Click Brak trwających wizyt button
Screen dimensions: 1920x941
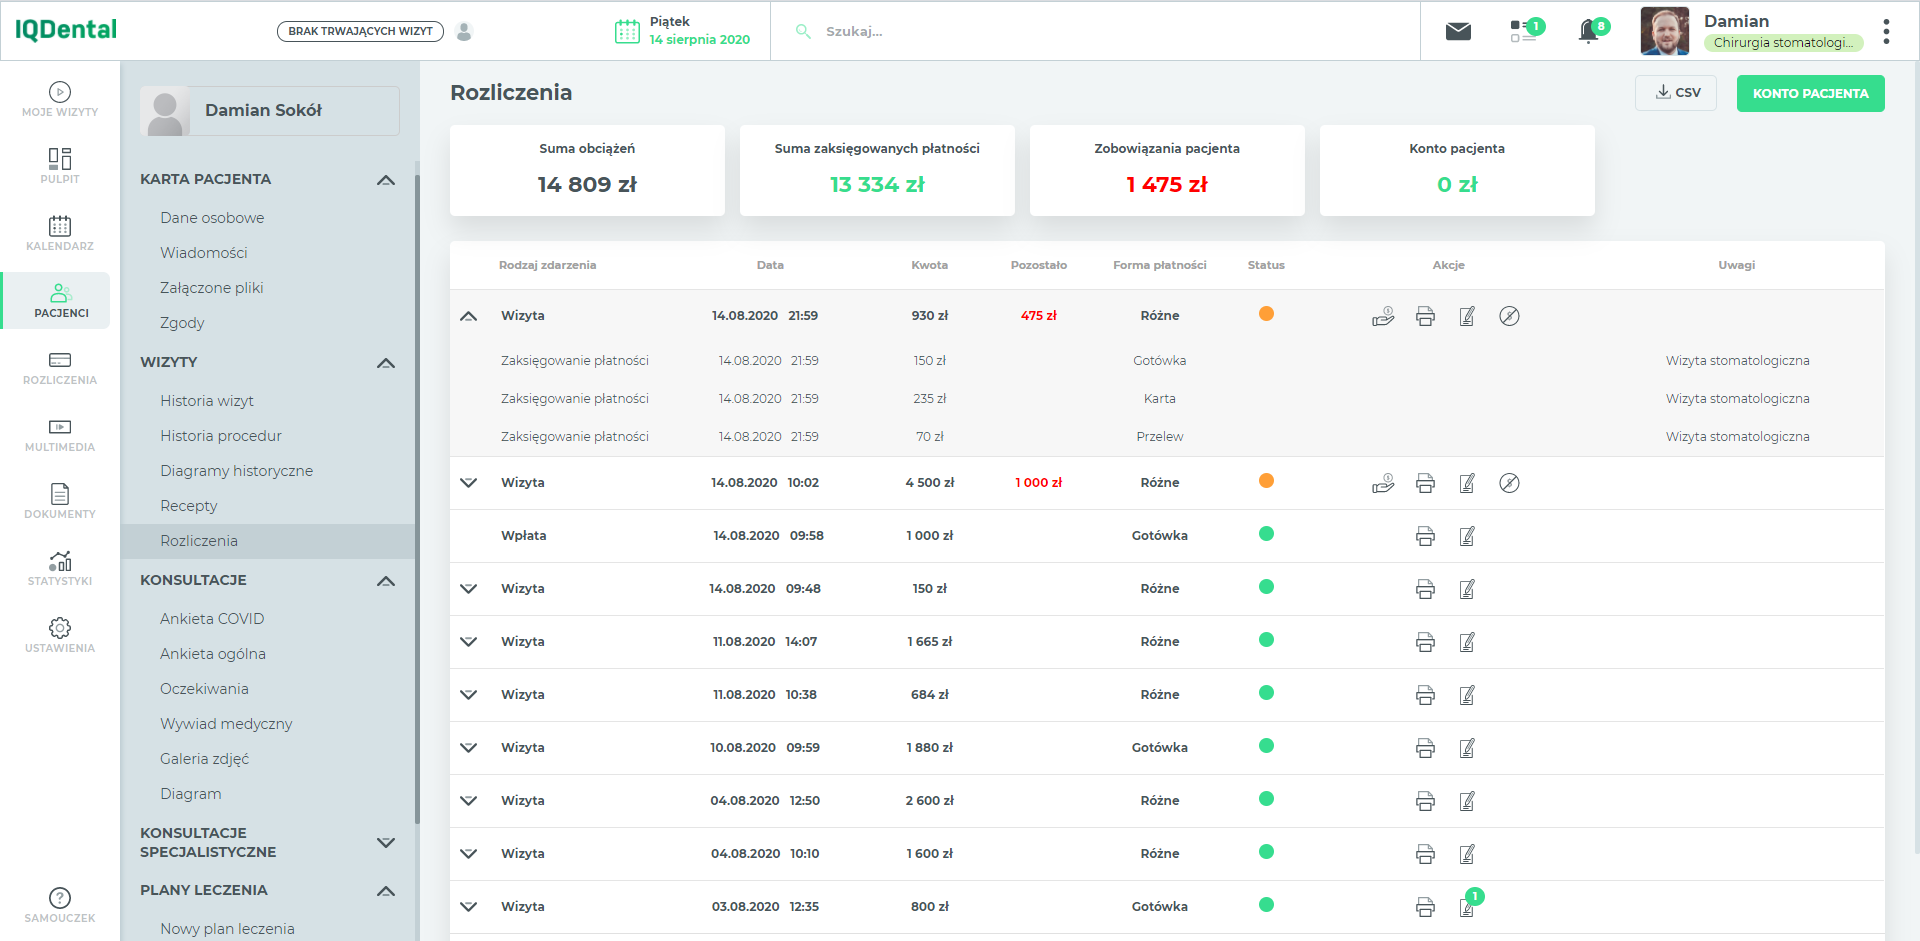(x=360, y=31)
